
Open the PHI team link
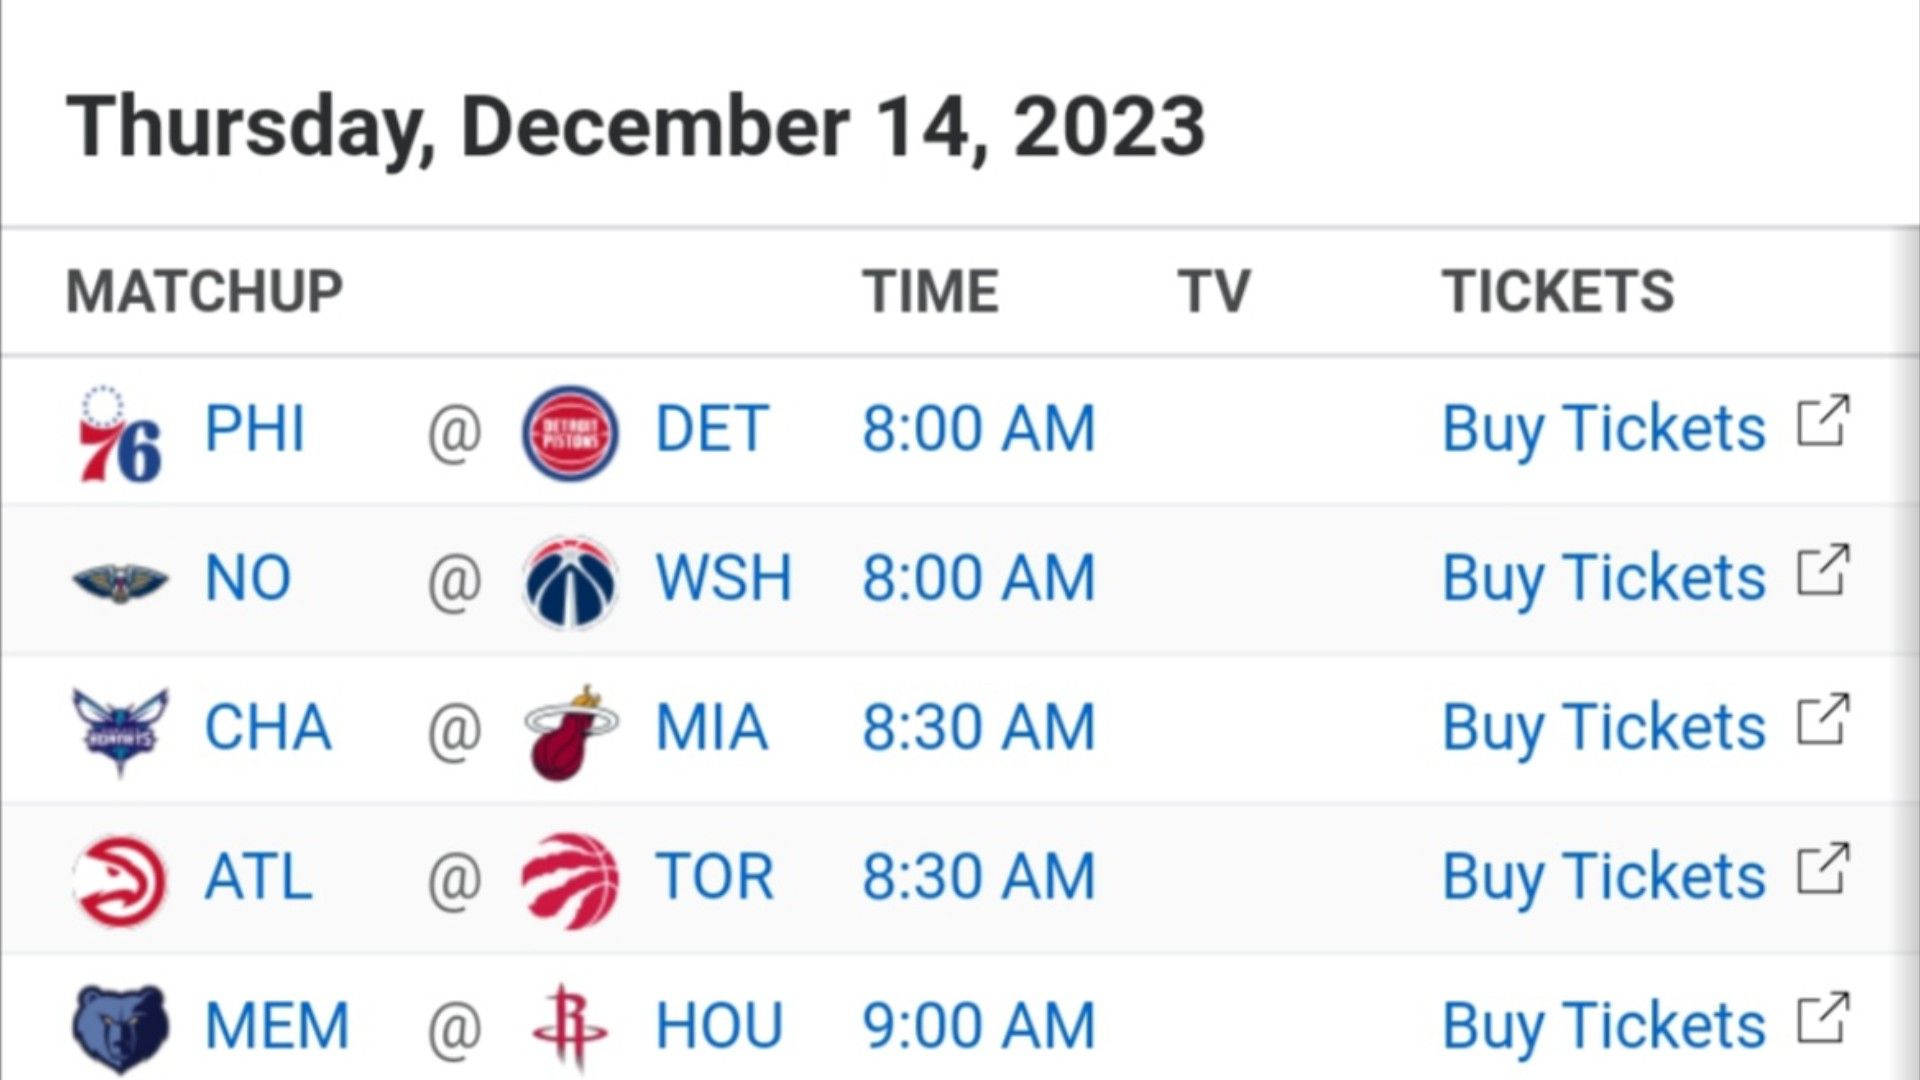(x=254, y=429)
